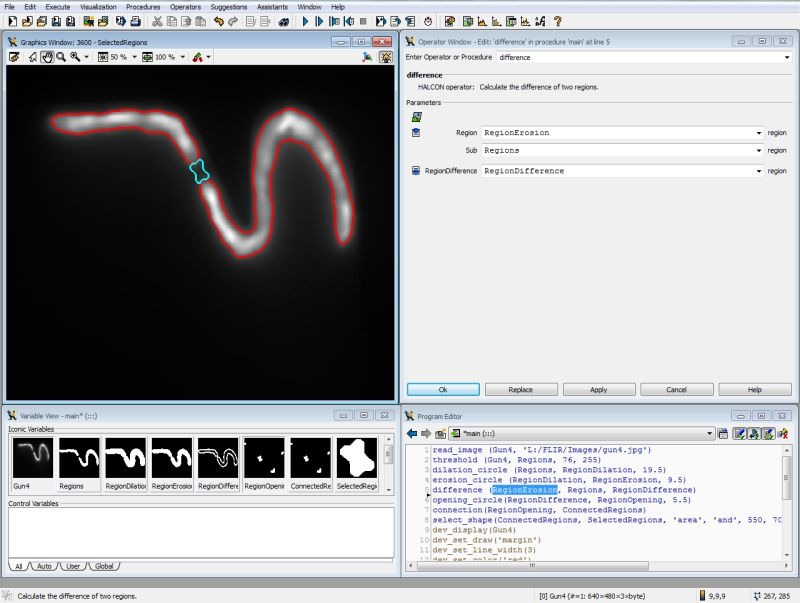Open the Region parameter dropdown
The width and height of the screenshot is (800, 603).
759,132
